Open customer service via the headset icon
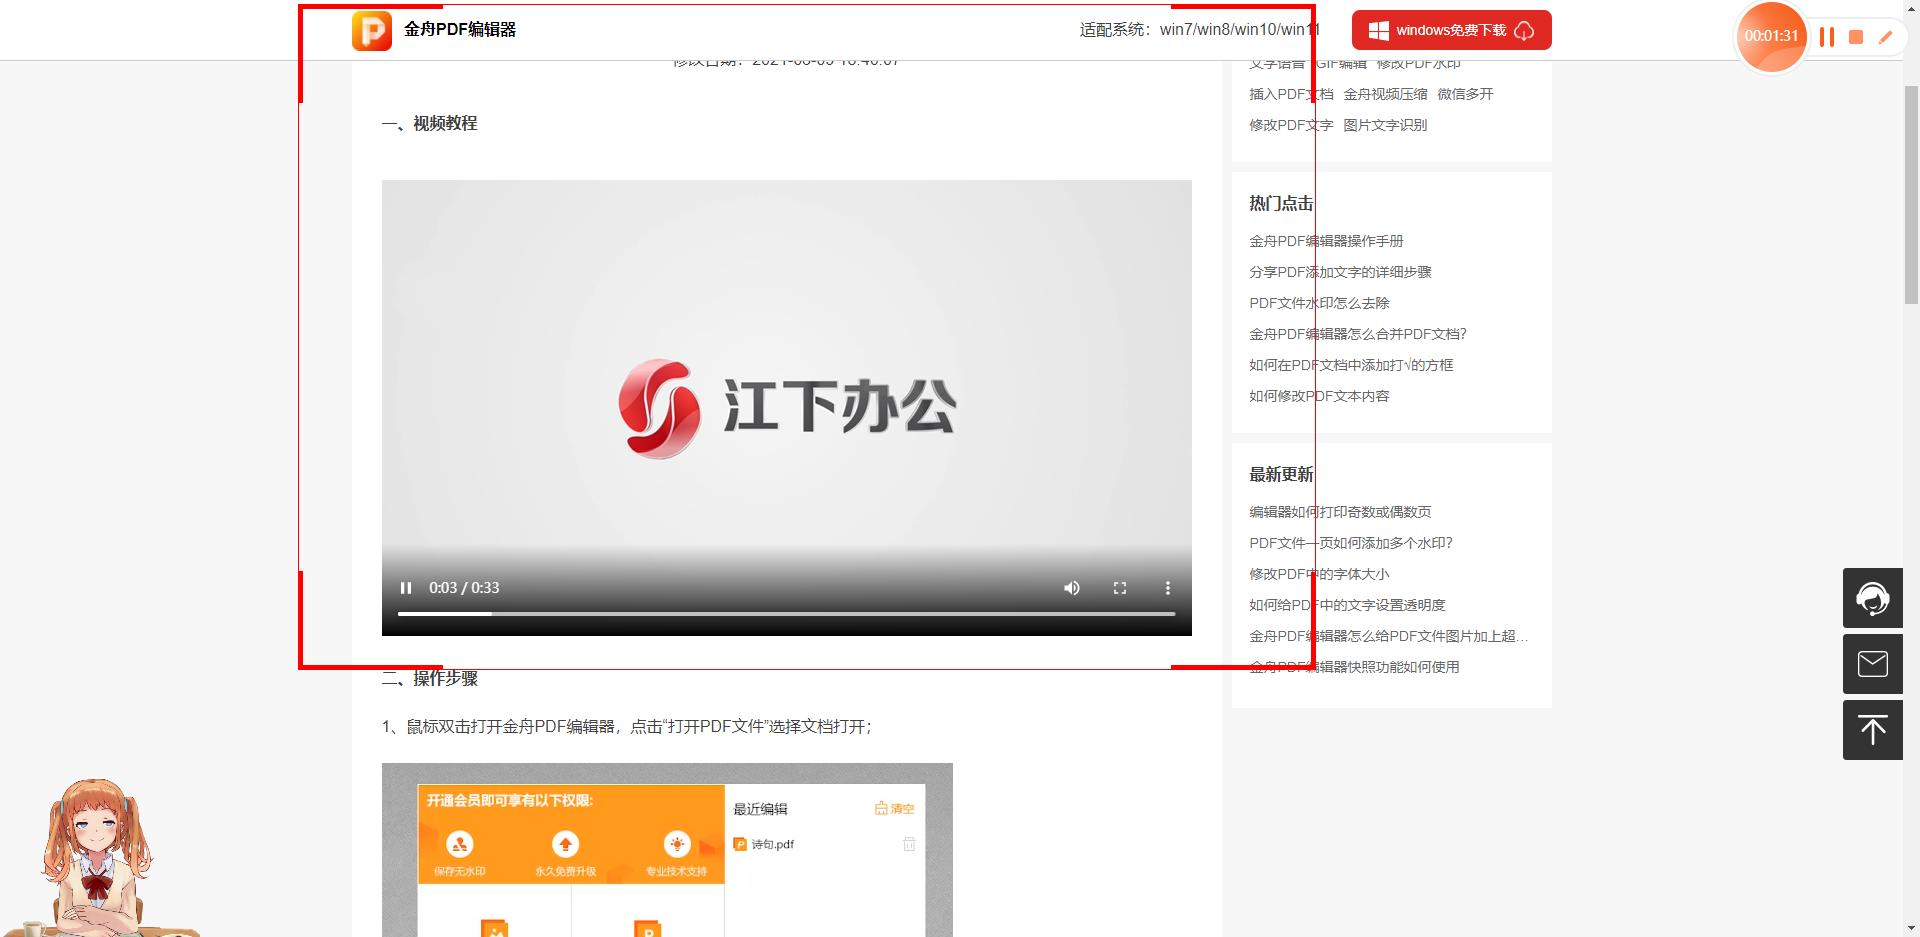 [1872, 597]
